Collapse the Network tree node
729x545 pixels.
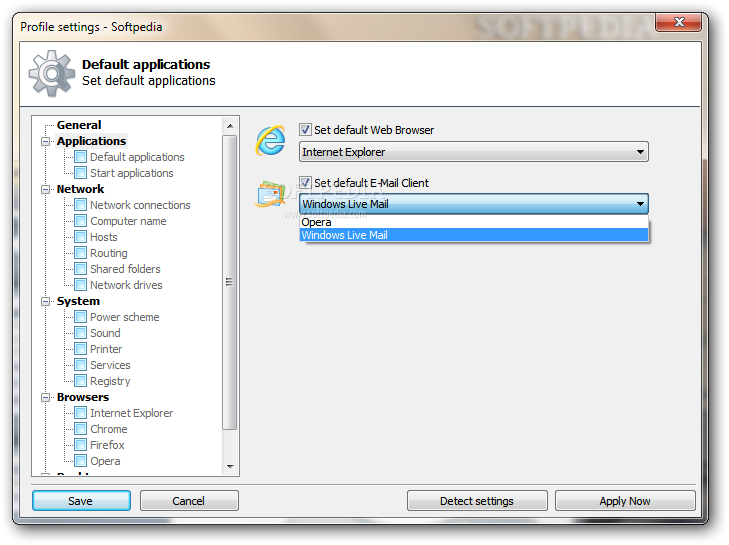(x=46, y=189)
